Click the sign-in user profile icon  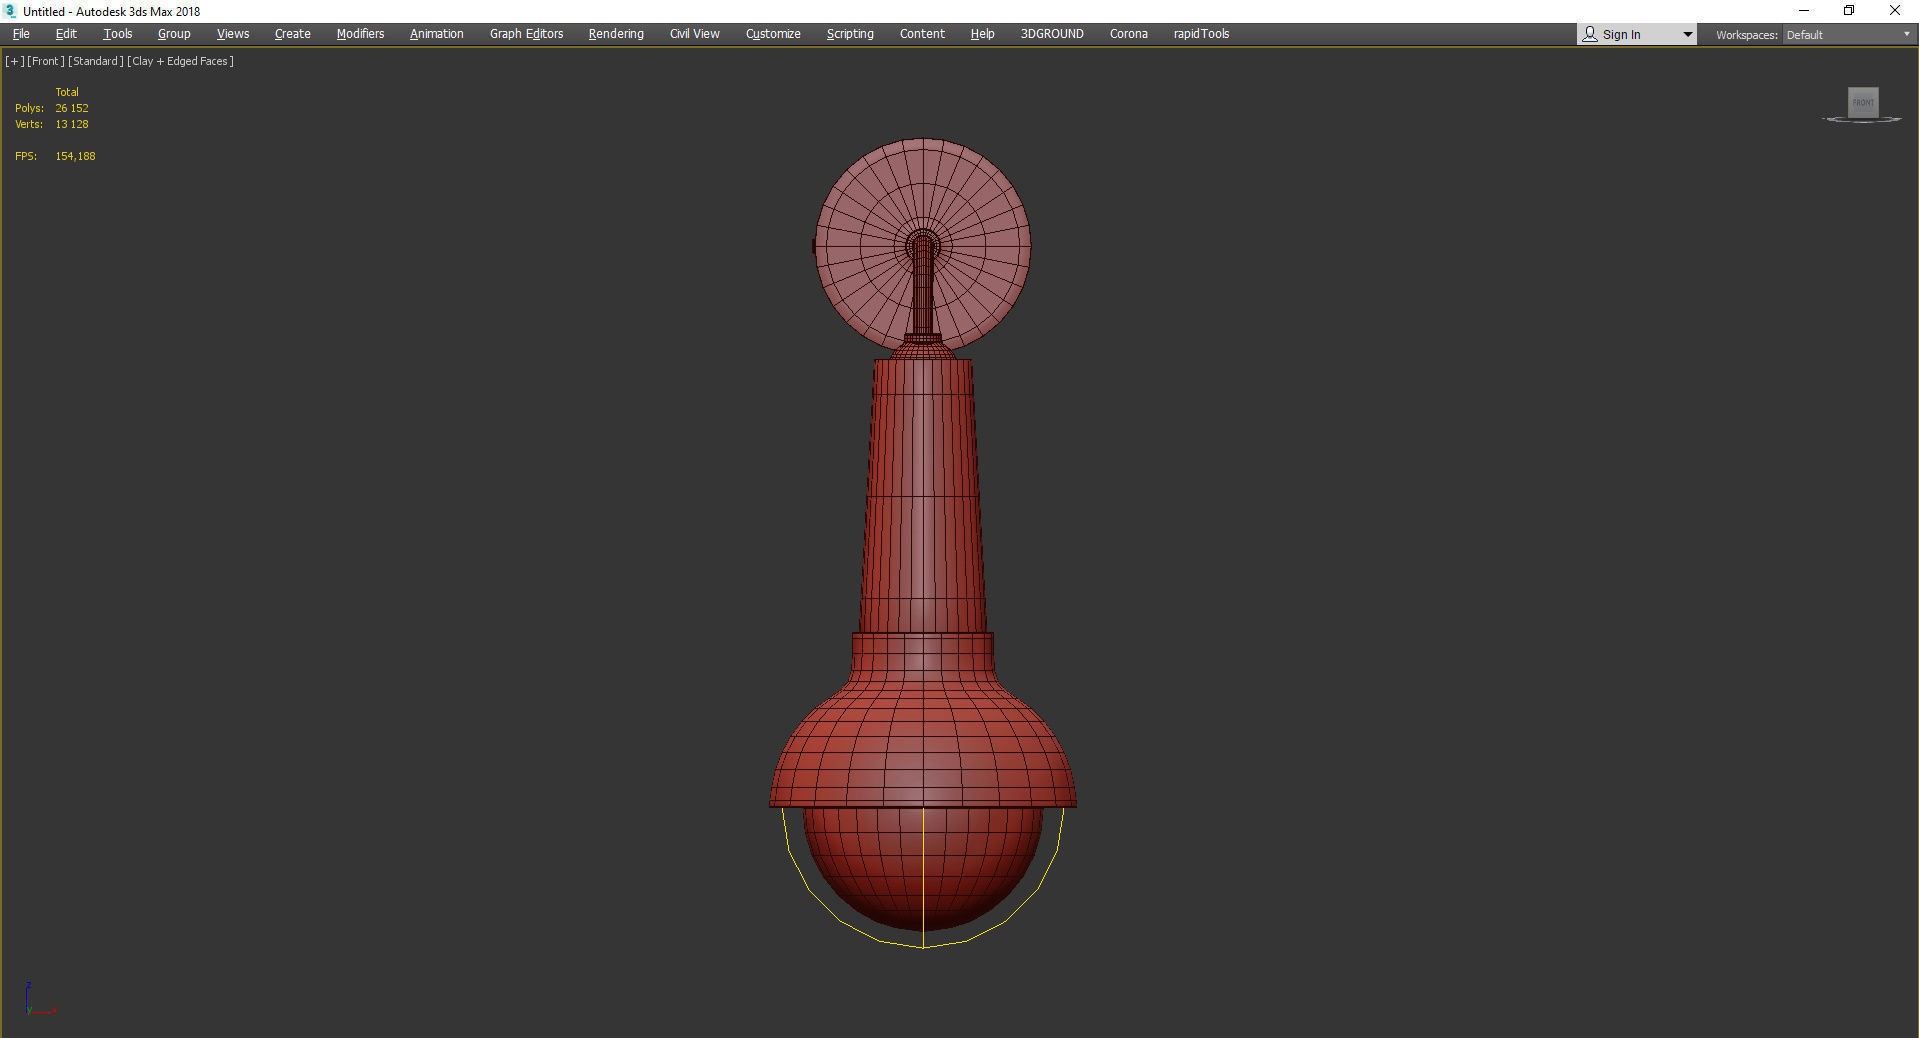click(x=1590, y=35)
